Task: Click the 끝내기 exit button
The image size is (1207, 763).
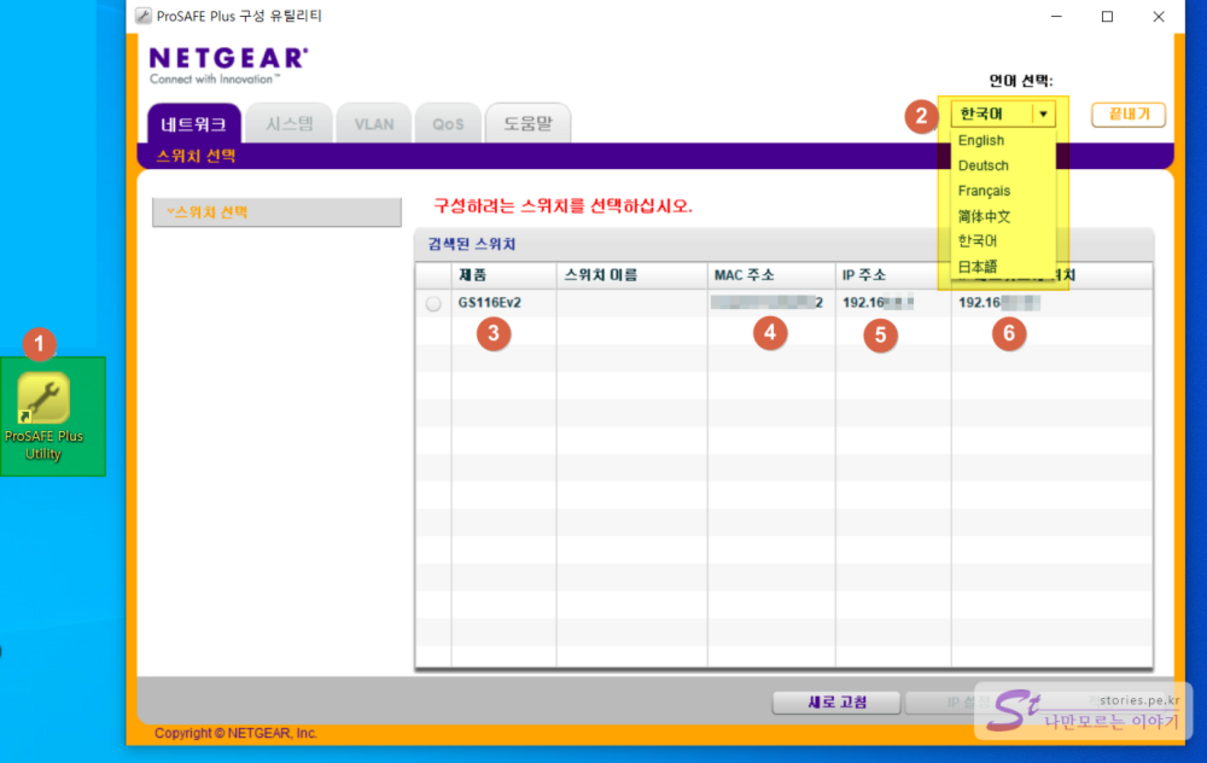Action: [1128, 115]
